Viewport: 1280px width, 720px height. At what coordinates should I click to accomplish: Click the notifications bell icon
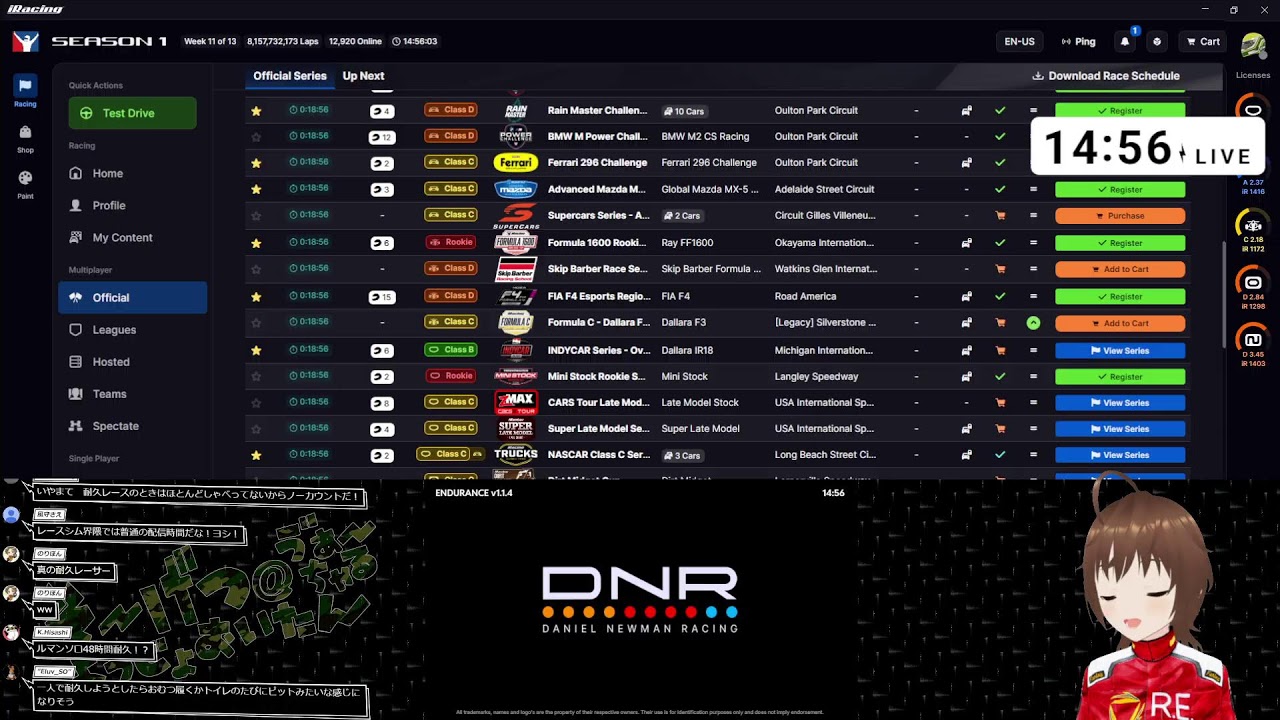pyautogui.click(x=1125, y=42)
